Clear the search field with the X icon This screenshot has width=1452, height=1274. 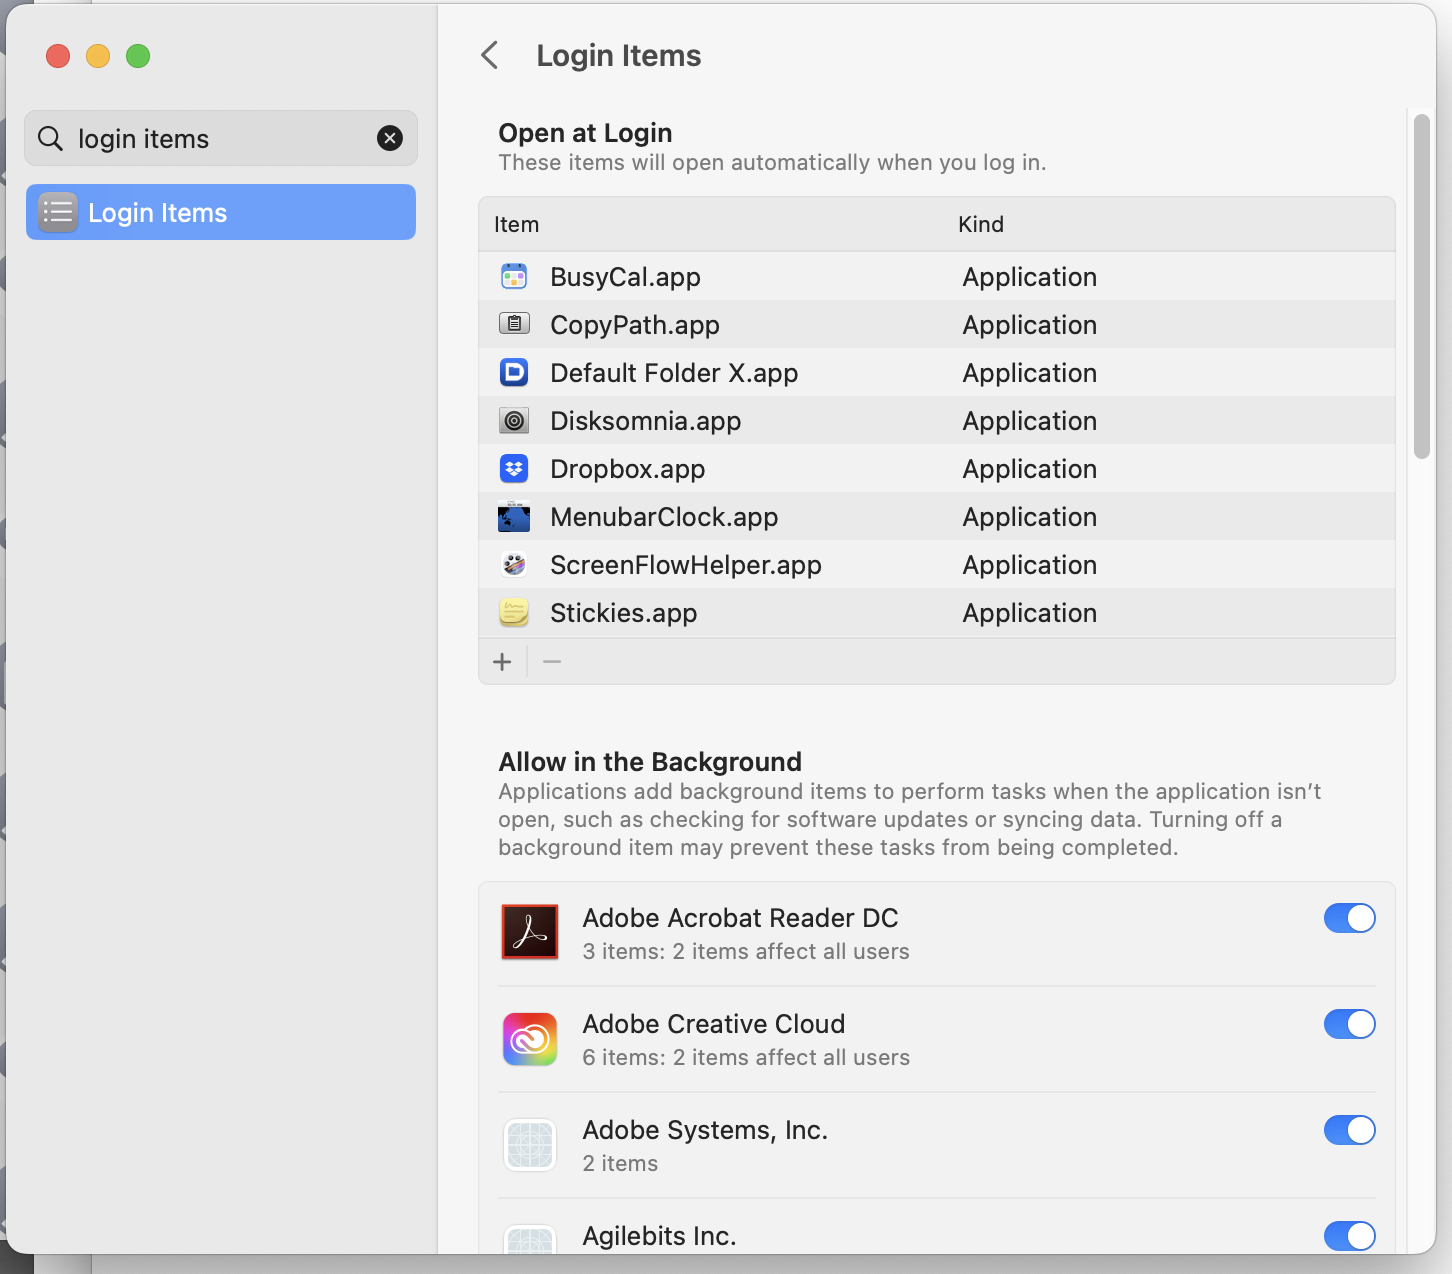[390, 138]
